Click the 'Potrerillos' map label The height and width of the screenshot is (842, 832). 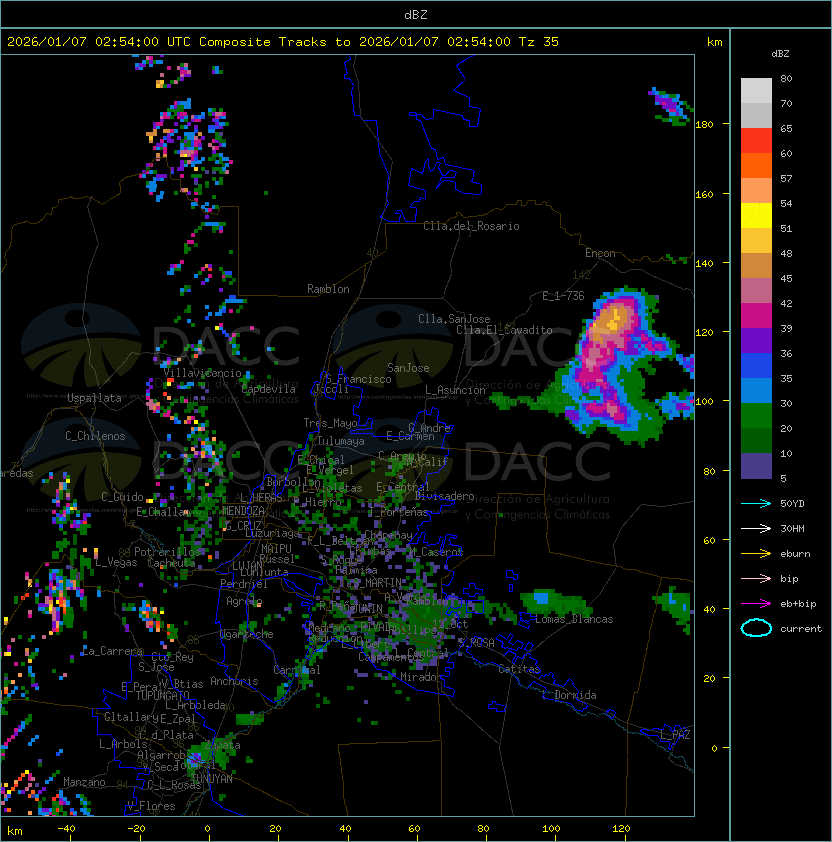167,552
